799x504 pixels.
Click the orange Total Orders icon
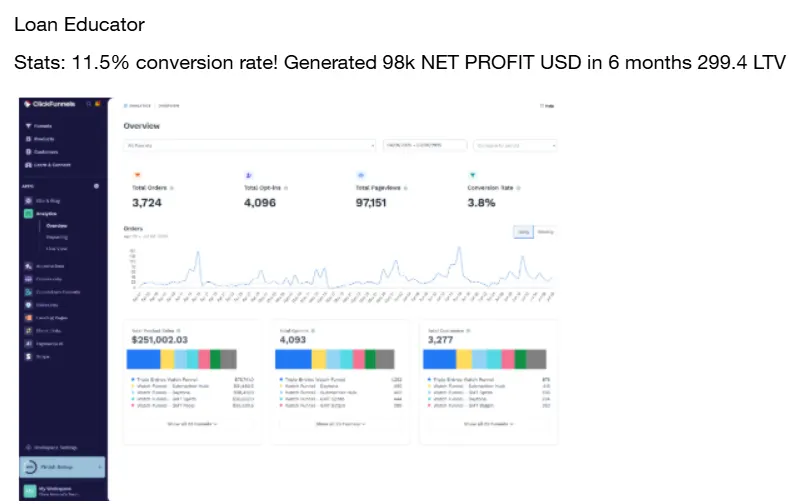point(137,175)
